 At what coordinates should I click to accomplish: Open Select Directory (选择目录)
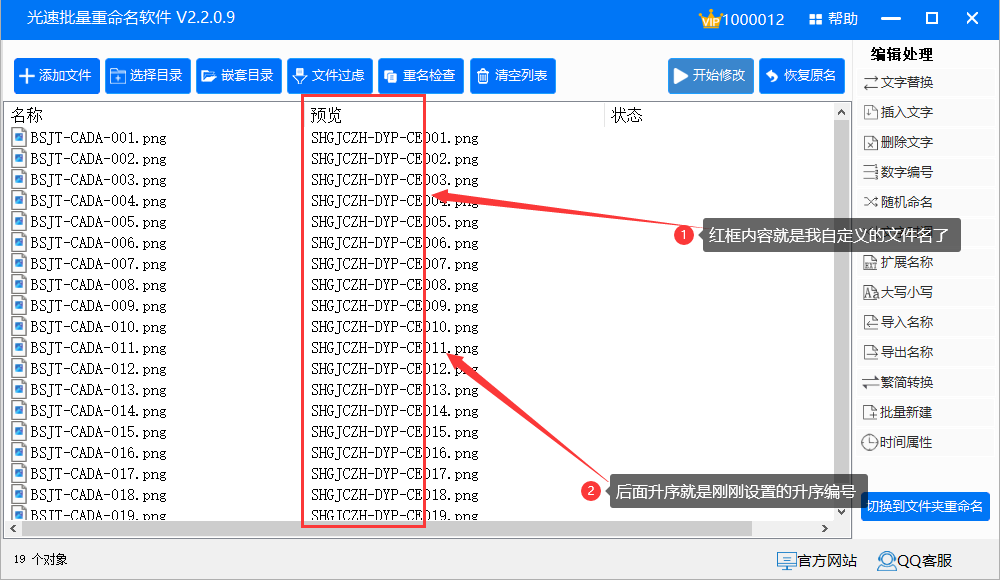point(148,76)
